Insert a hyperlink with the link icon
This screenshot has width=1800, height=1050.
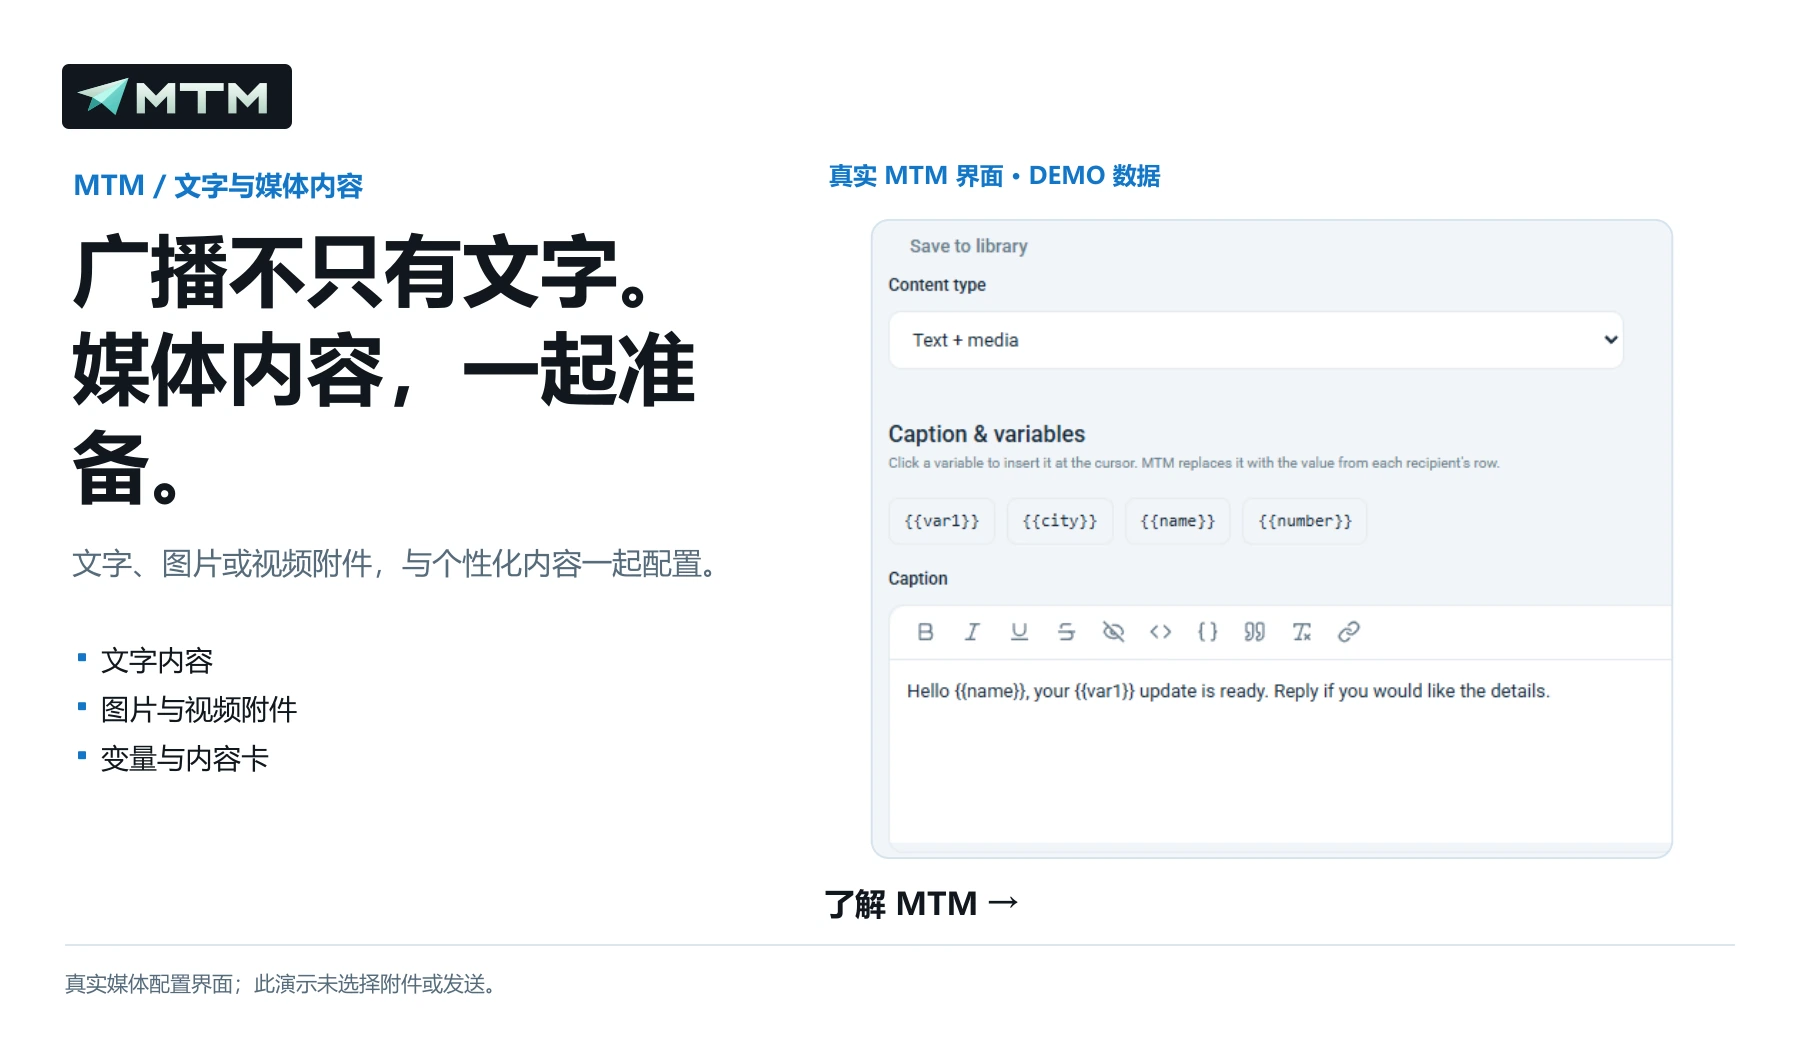tap(1348, 632)
